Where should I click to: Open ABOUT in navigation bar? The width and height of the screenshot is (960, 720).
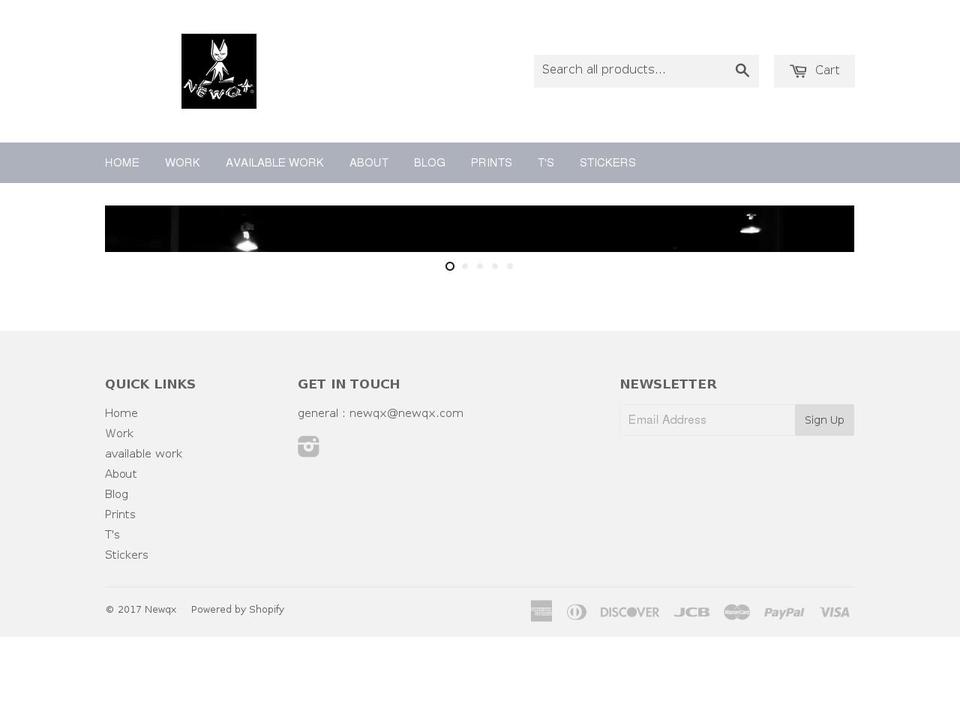click(369, 163)
